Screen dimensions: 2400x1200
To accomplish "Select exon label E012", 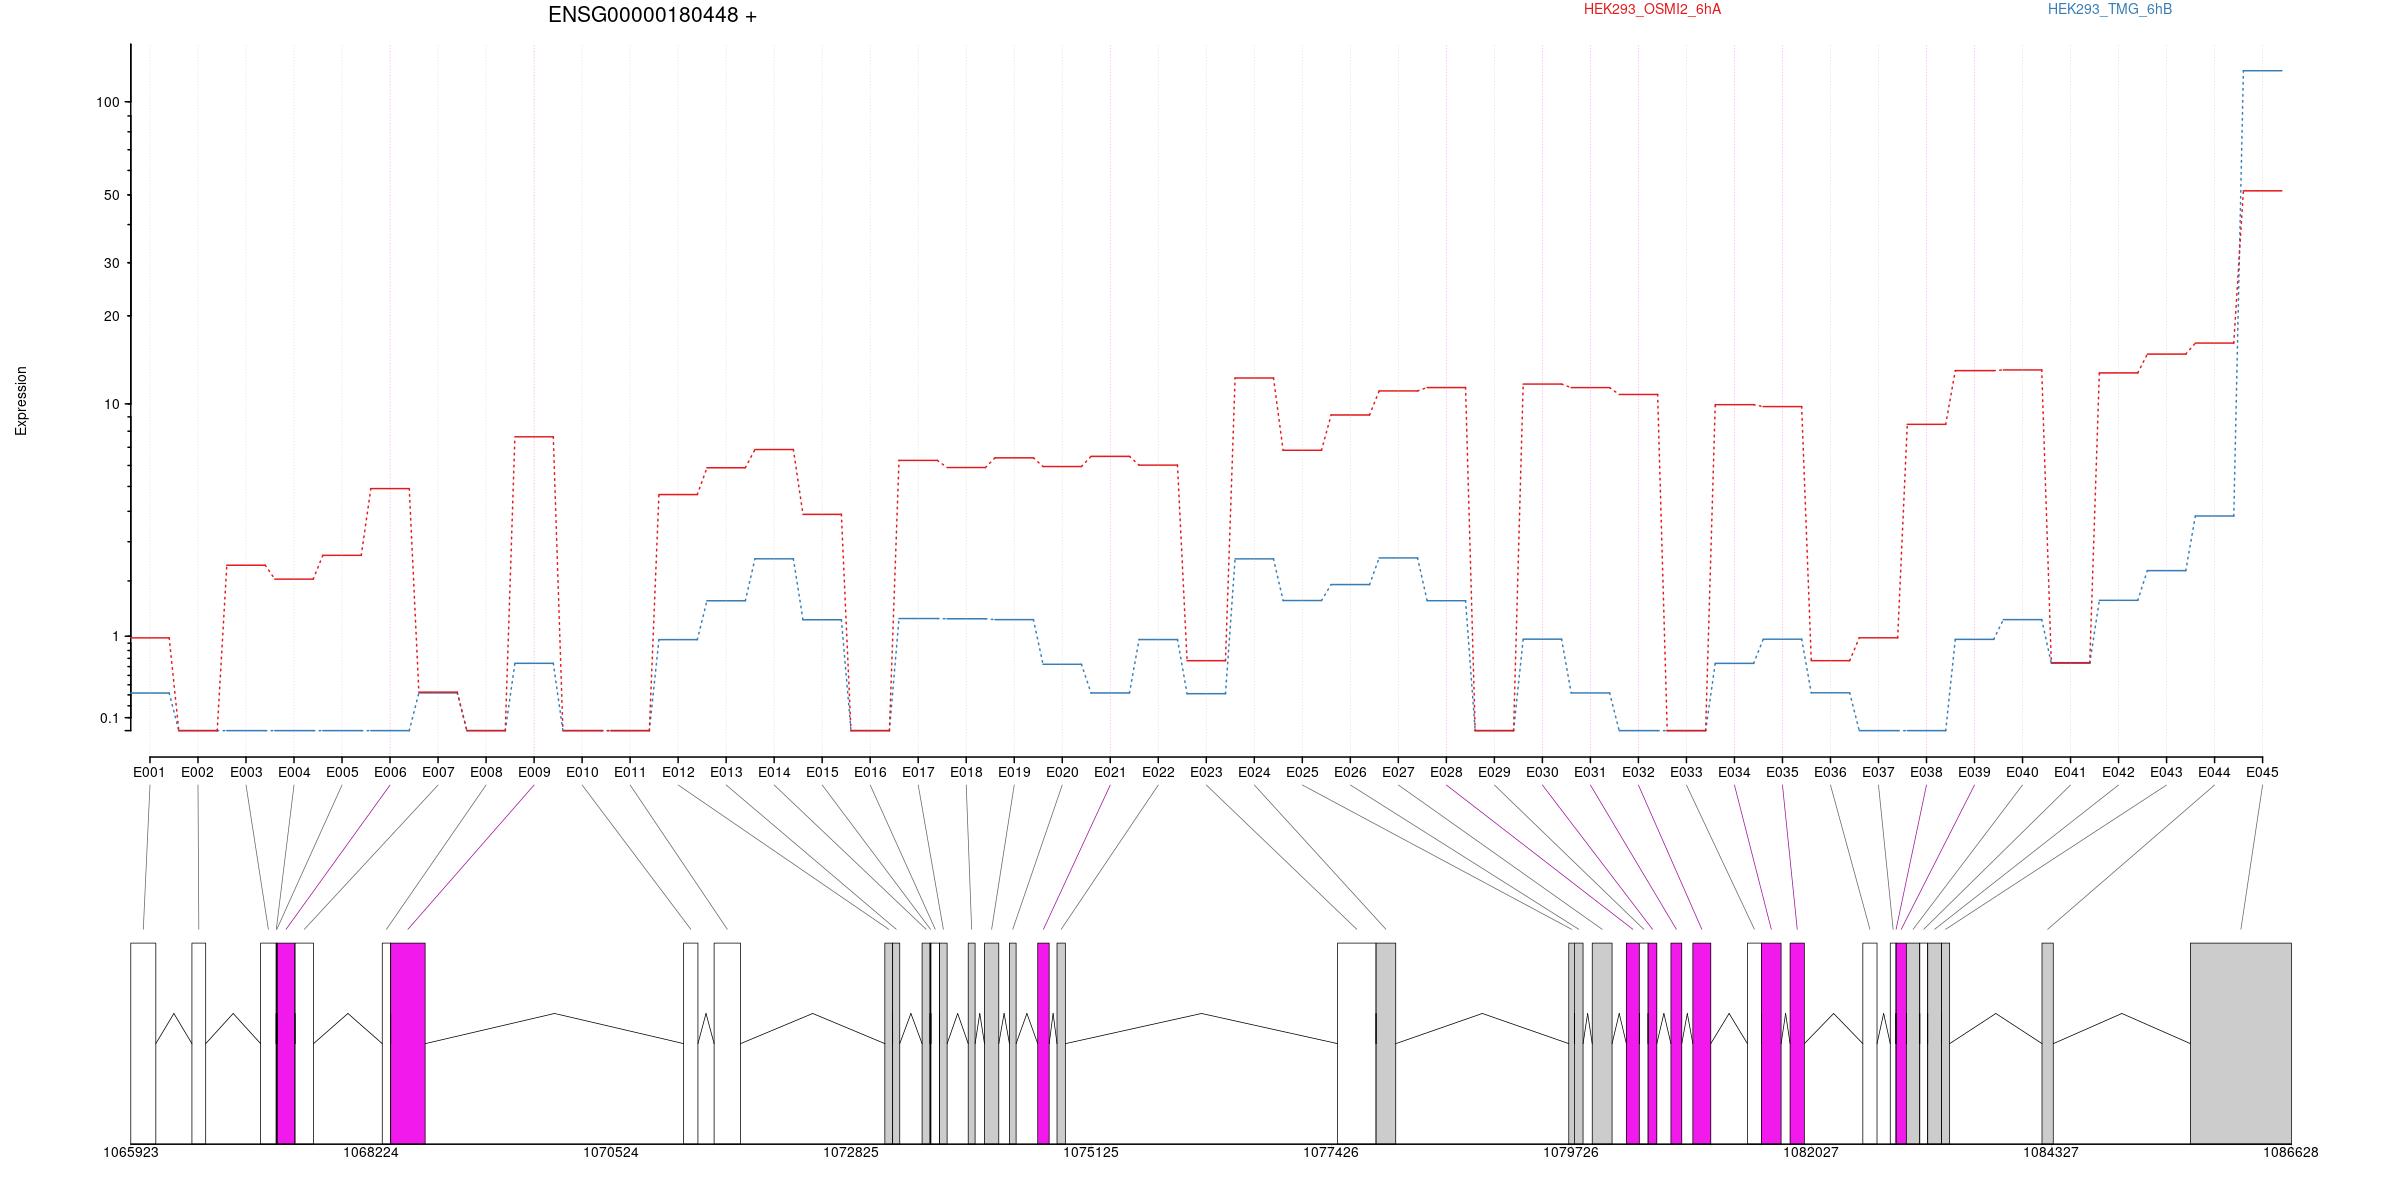I will click(678, 772).
